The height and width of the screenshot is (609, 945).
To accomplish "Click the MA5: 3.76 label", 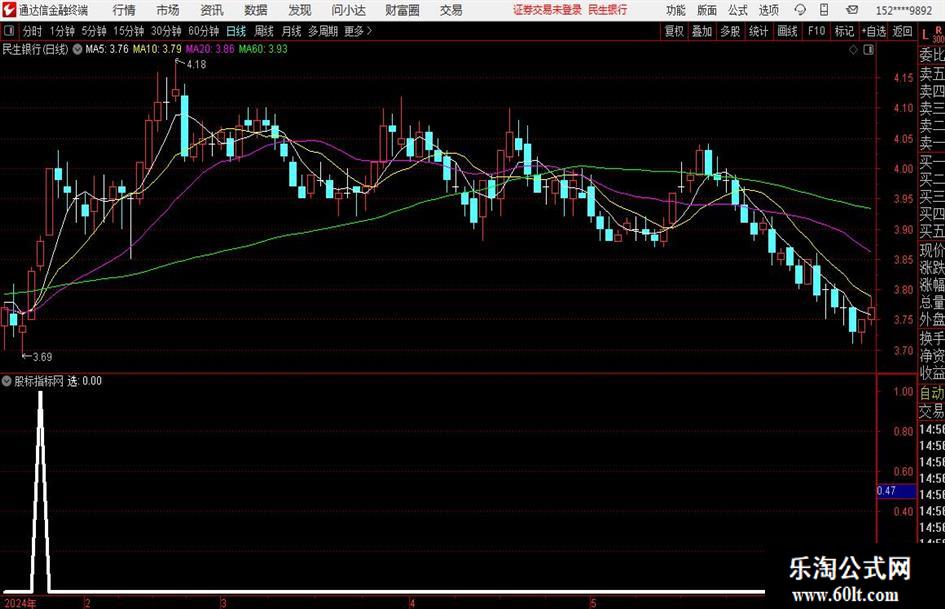I will coord(107,49).
